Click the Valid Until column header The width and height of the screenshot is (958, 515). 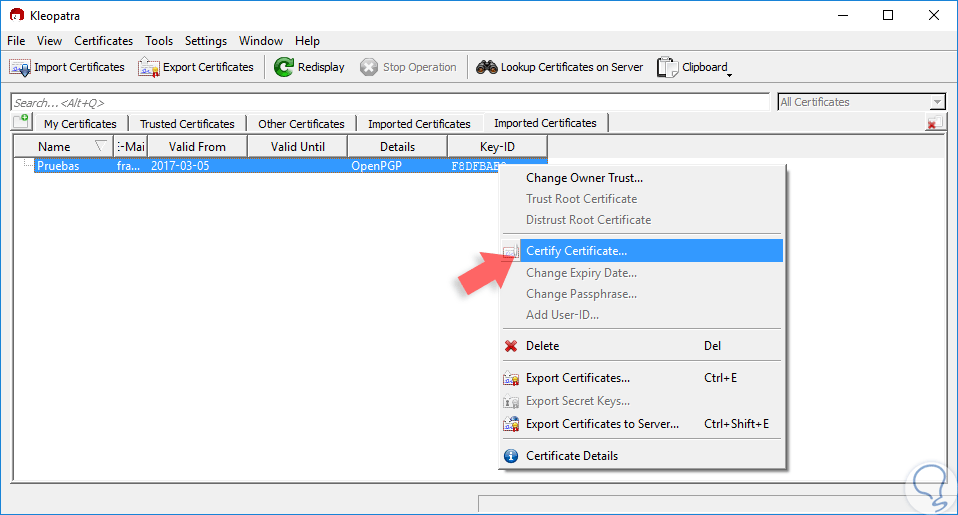(x=298, y=147)
